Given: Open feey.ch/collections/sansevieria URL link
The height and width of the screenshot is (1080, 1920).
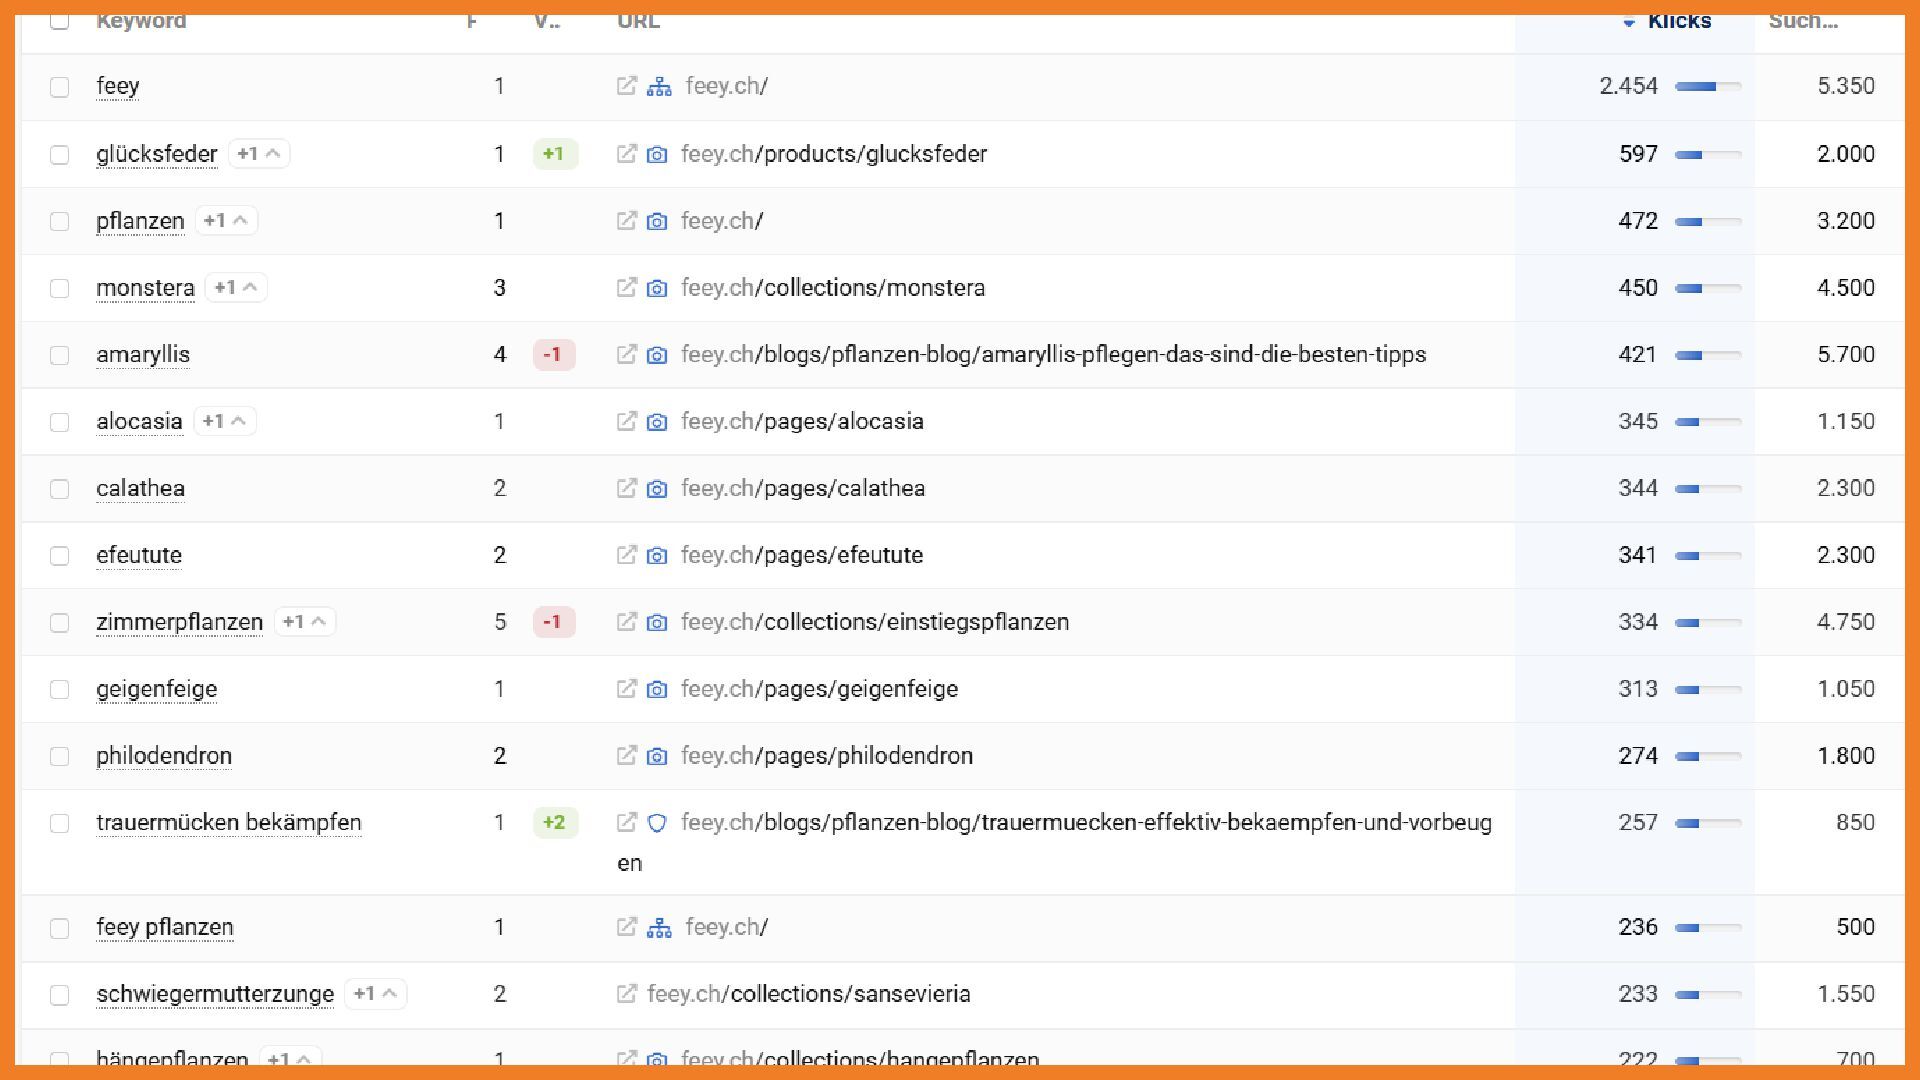Looking at the screenshot, I should coord(809,994).
